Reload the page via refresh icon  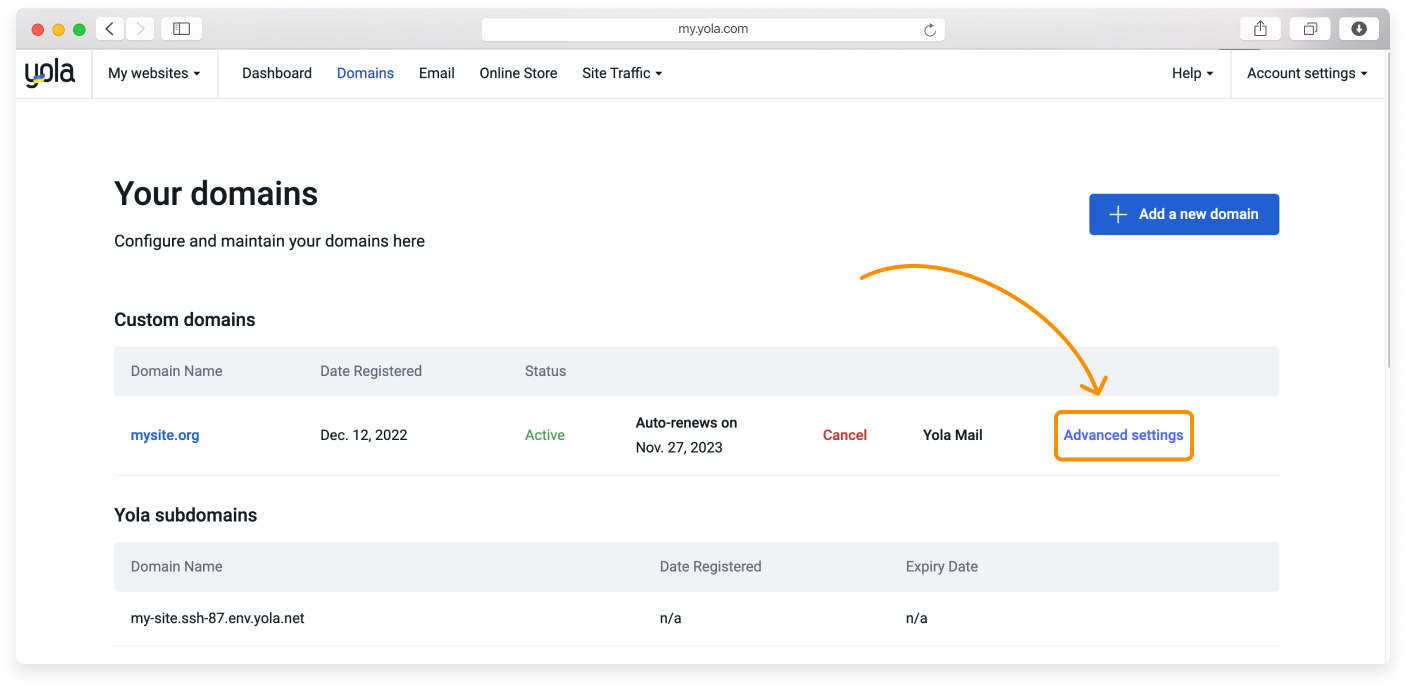tap(931, 29)
